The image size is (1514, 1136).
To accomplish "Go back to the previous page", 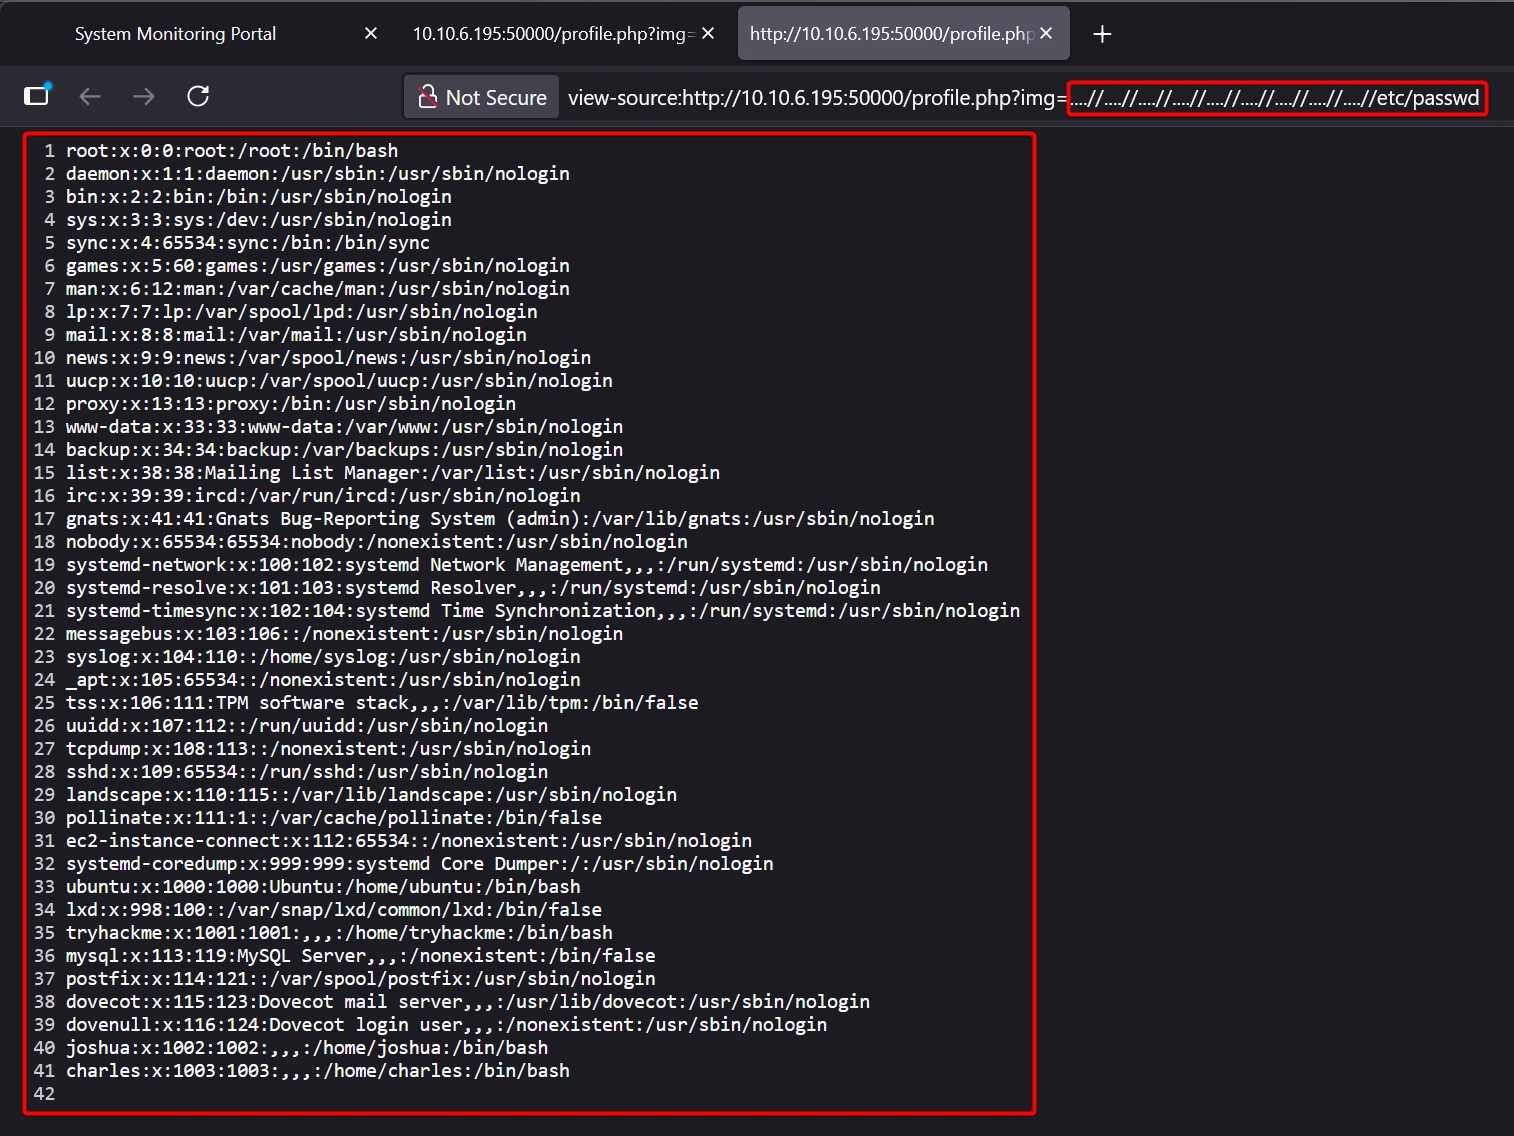I will coord(90,96).
